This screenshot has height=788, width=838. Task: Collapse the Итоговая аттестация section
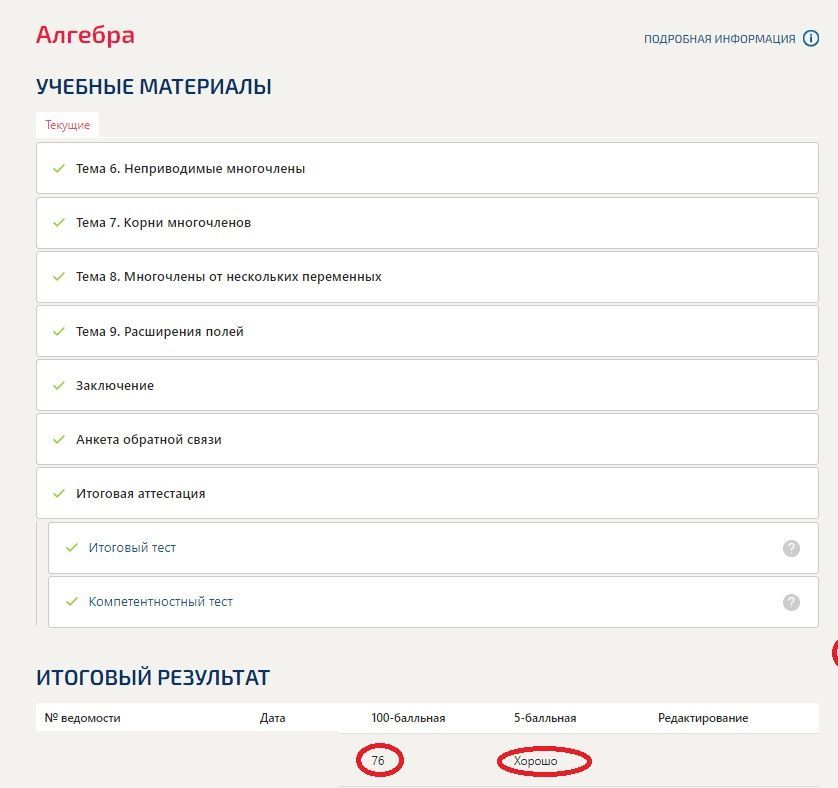click(427, 493)
